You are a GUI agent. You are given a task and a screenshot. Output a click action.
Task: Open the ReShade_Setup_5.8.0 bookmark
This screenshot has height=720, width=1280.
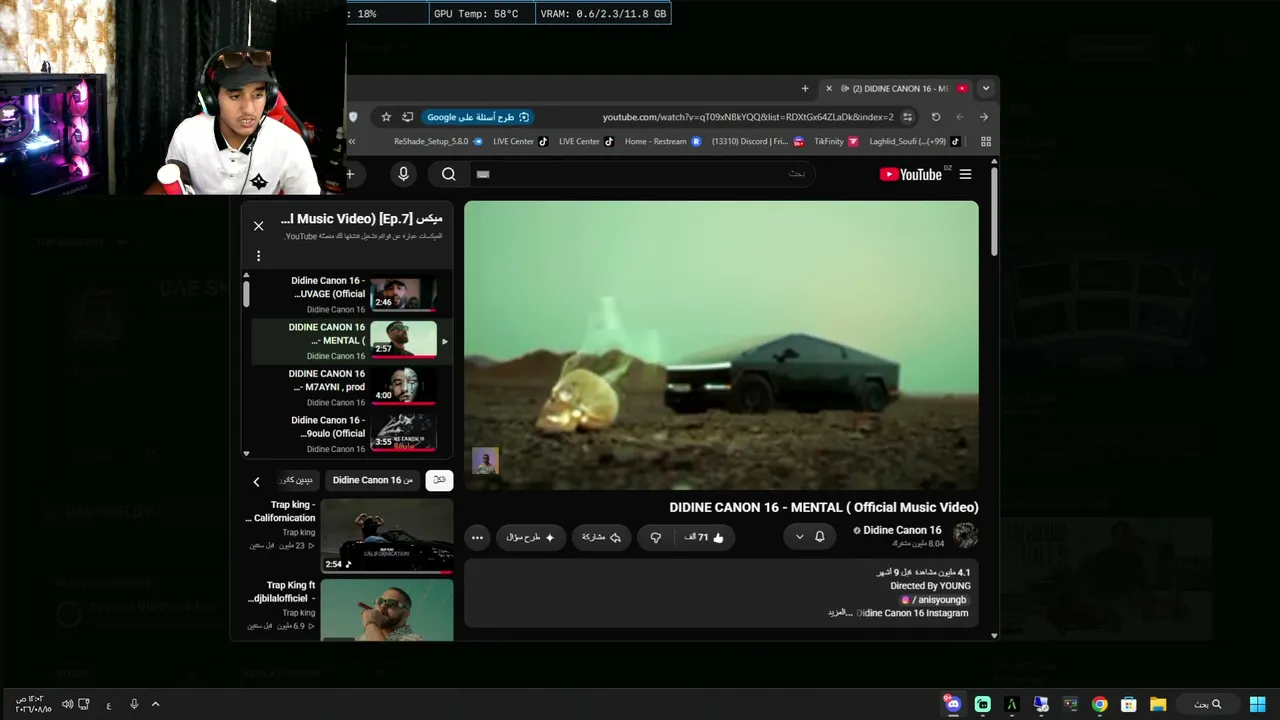(x=439, y=142)
